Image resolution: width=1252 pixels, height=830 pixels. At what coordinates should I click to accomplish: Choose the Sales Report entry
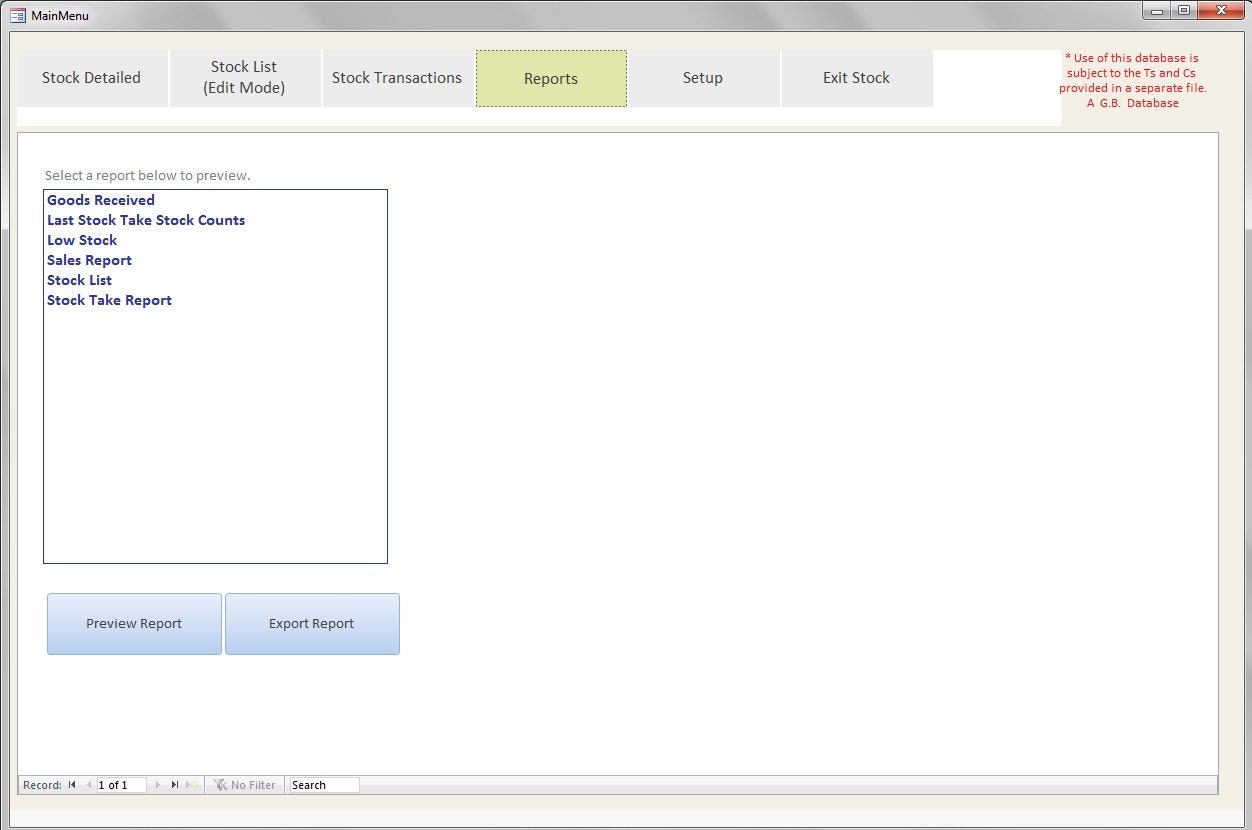[89, 260]
